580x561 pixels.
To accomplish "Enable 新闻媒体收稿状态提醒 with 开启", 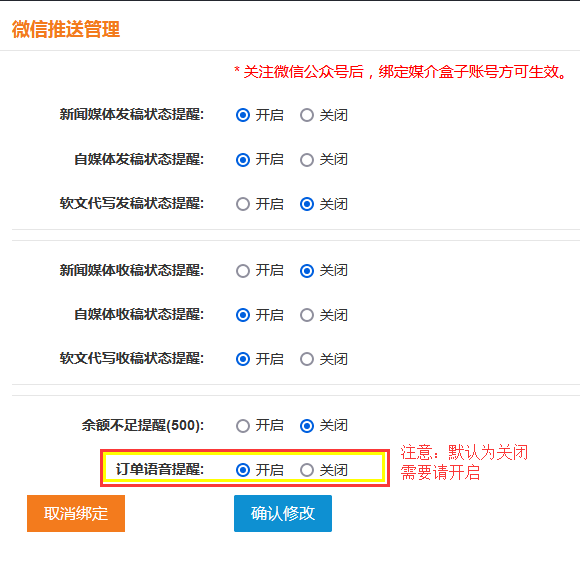I will click(x=243, y=271).
